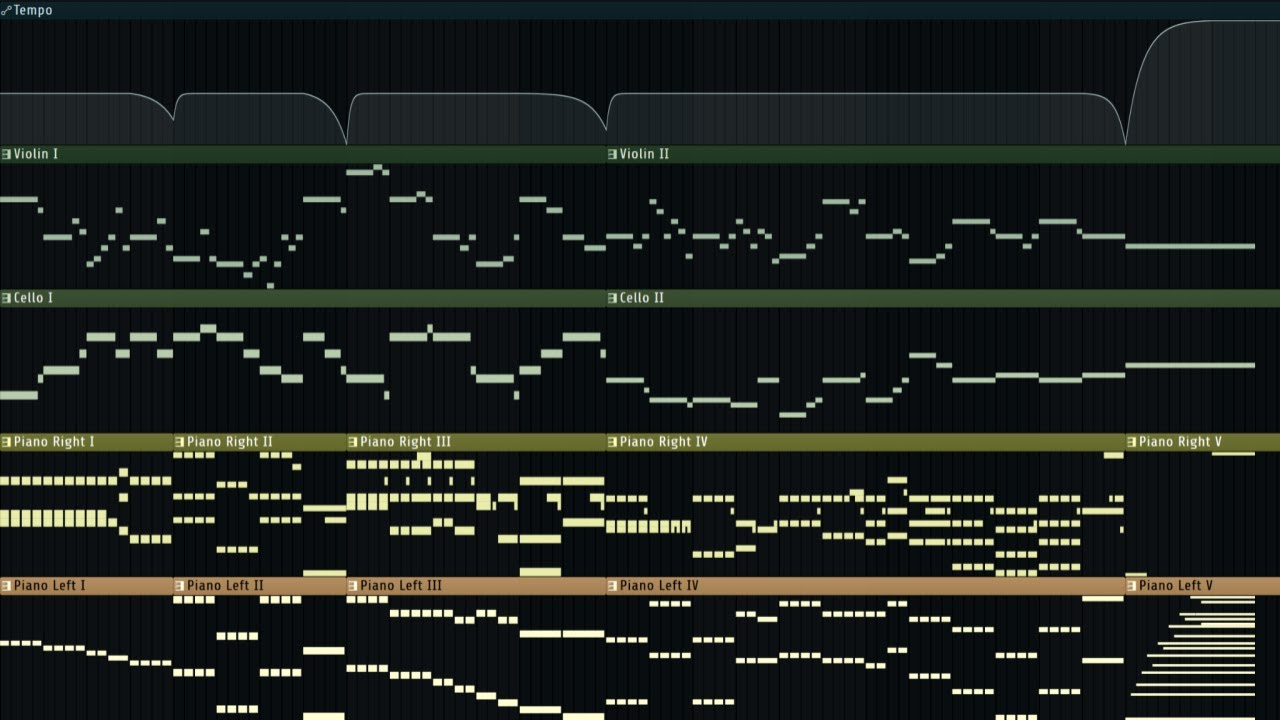Pick the Cello II clip title

point(642,298)
